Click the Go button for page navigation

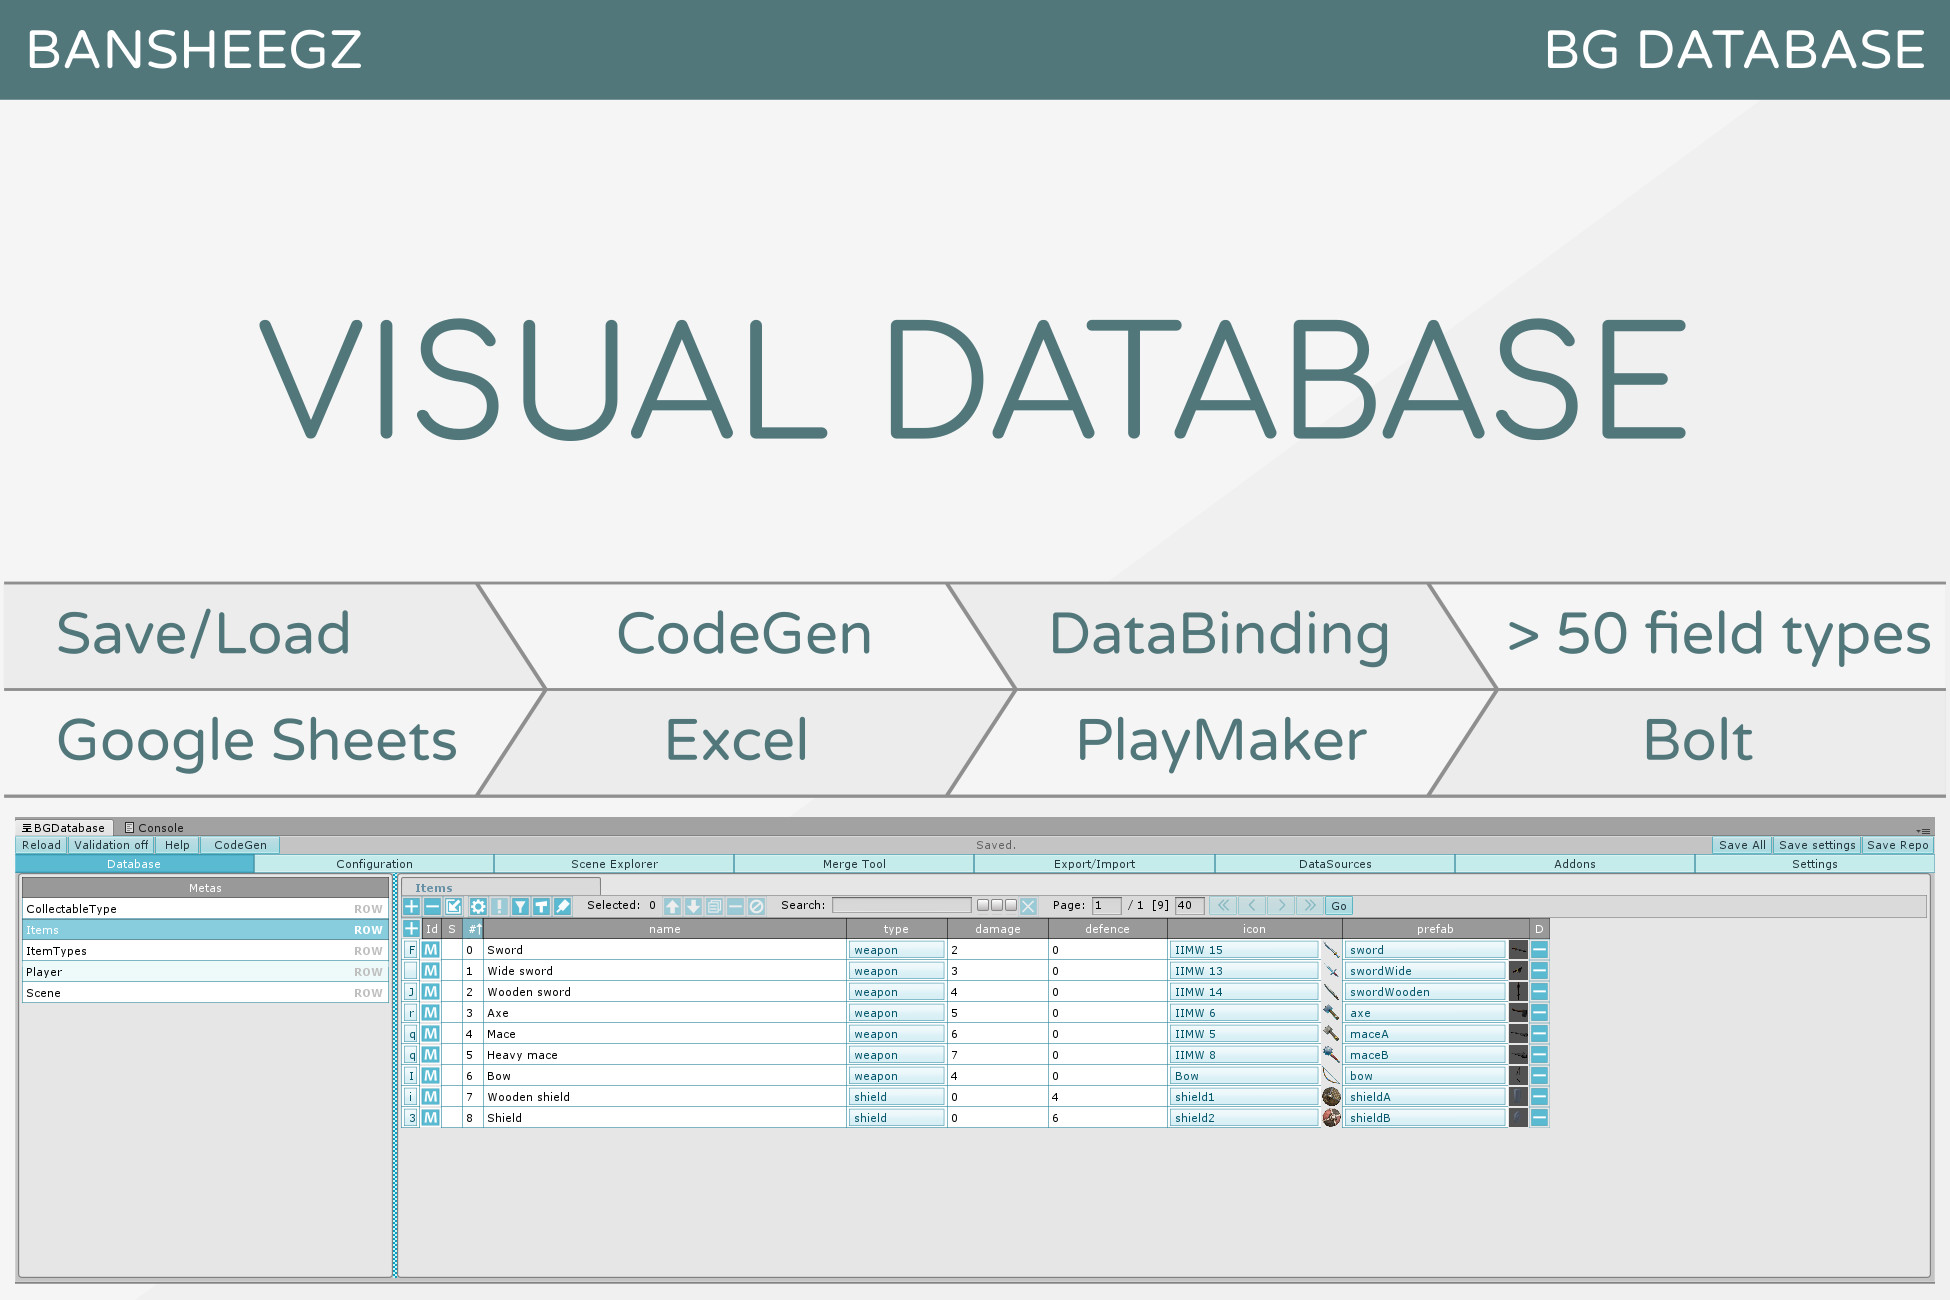coord(1339,906)
